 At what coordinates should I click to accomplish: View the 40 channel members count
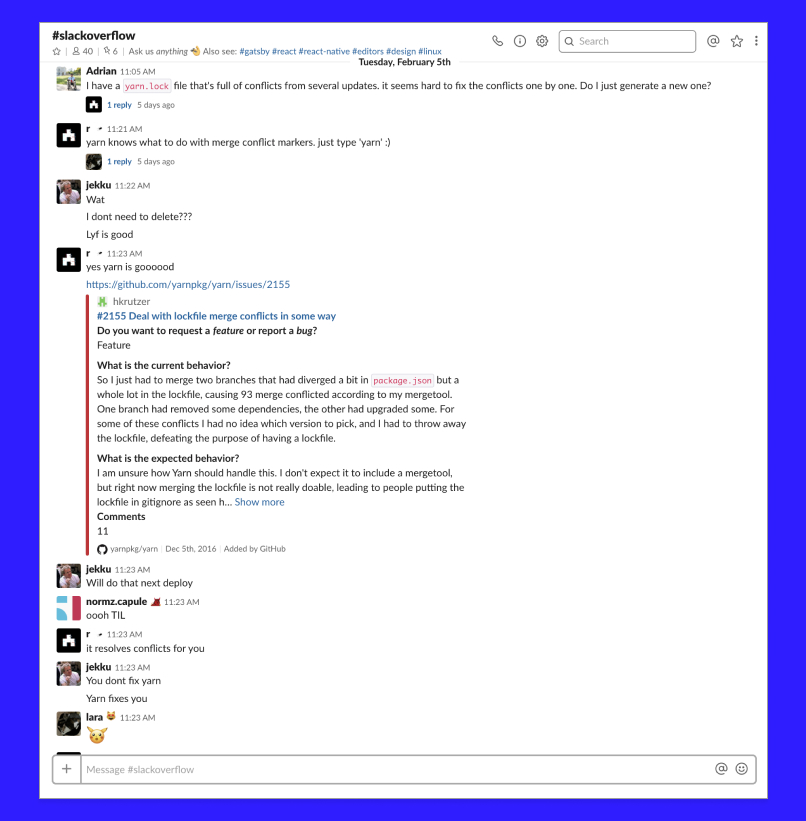pyautogui.click(x=83, y=51)
